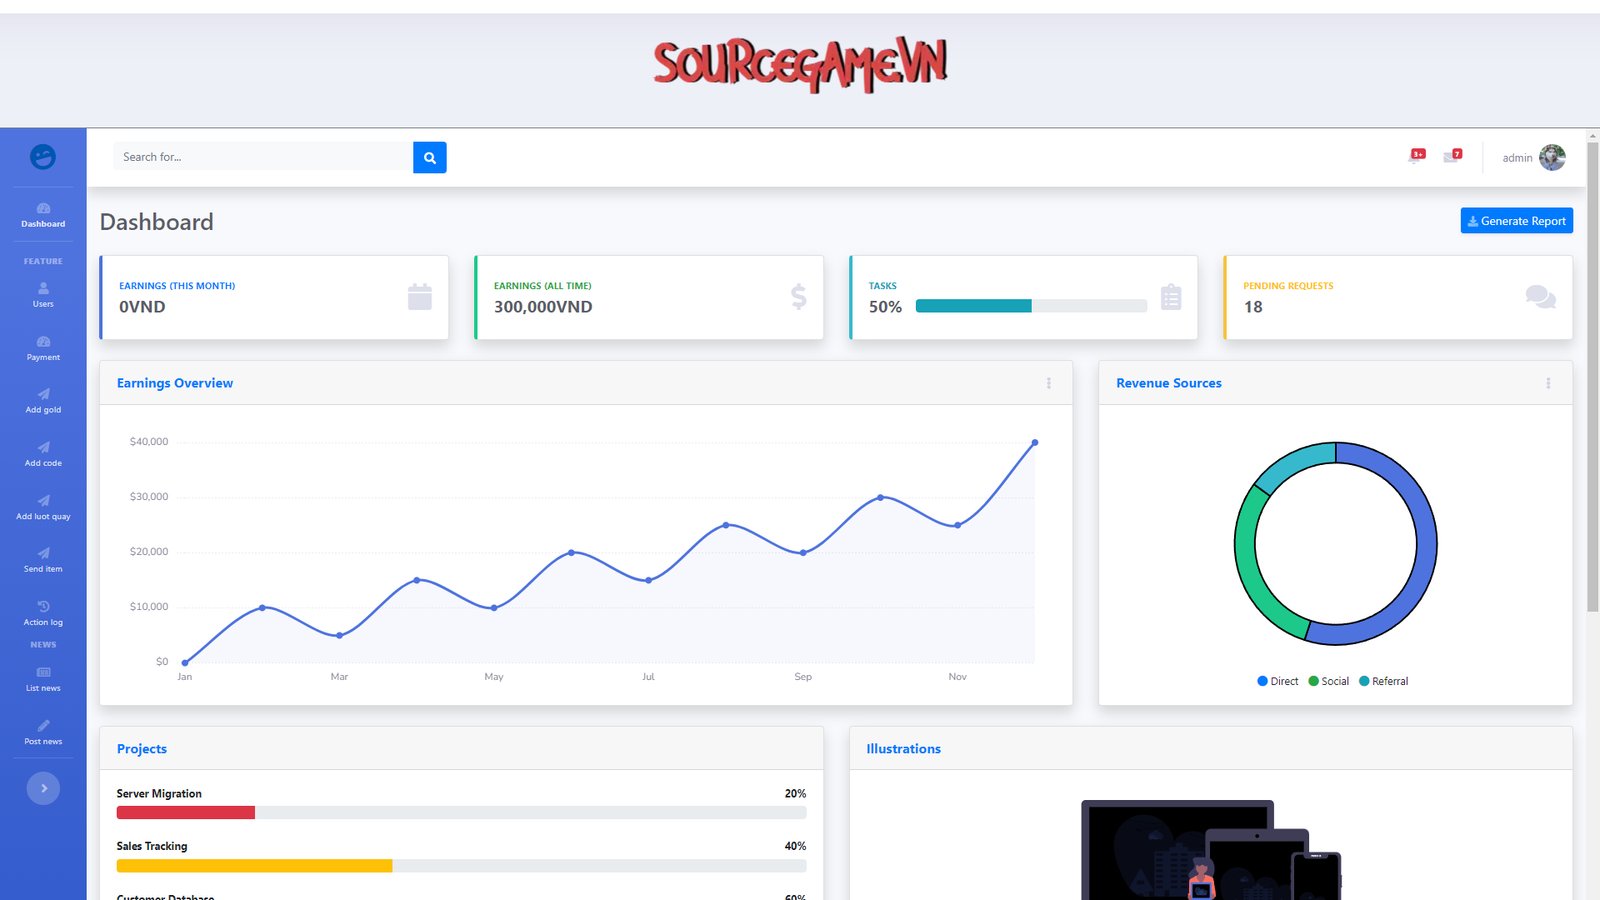Toggle Direct legend in Revenue Sources
The width and height of the screenshot is (1600, 900).
[1277, 681]
